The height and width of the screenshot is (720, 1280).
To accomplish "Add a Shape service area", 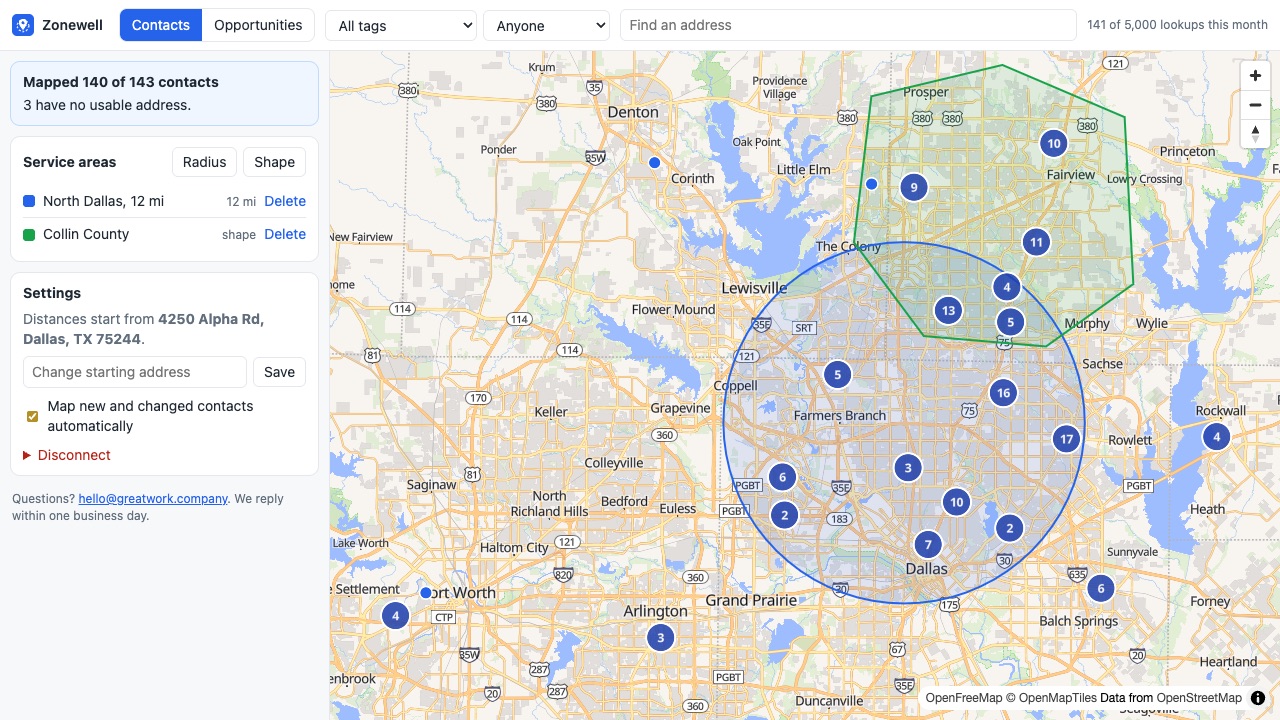I will click(274, 162).
